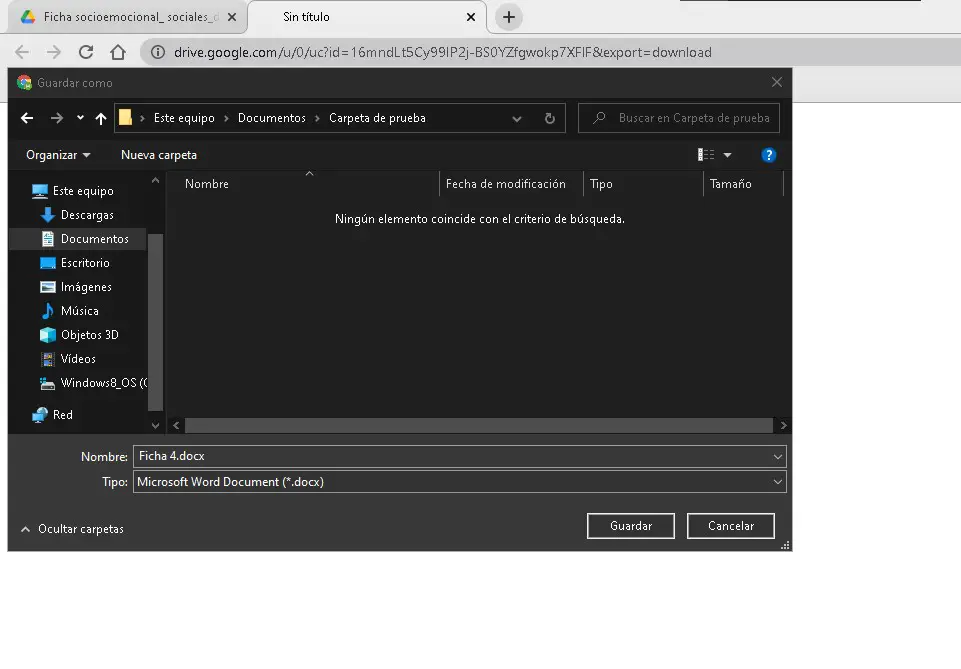Open Descargas folder in sidebar

(77, 215)
